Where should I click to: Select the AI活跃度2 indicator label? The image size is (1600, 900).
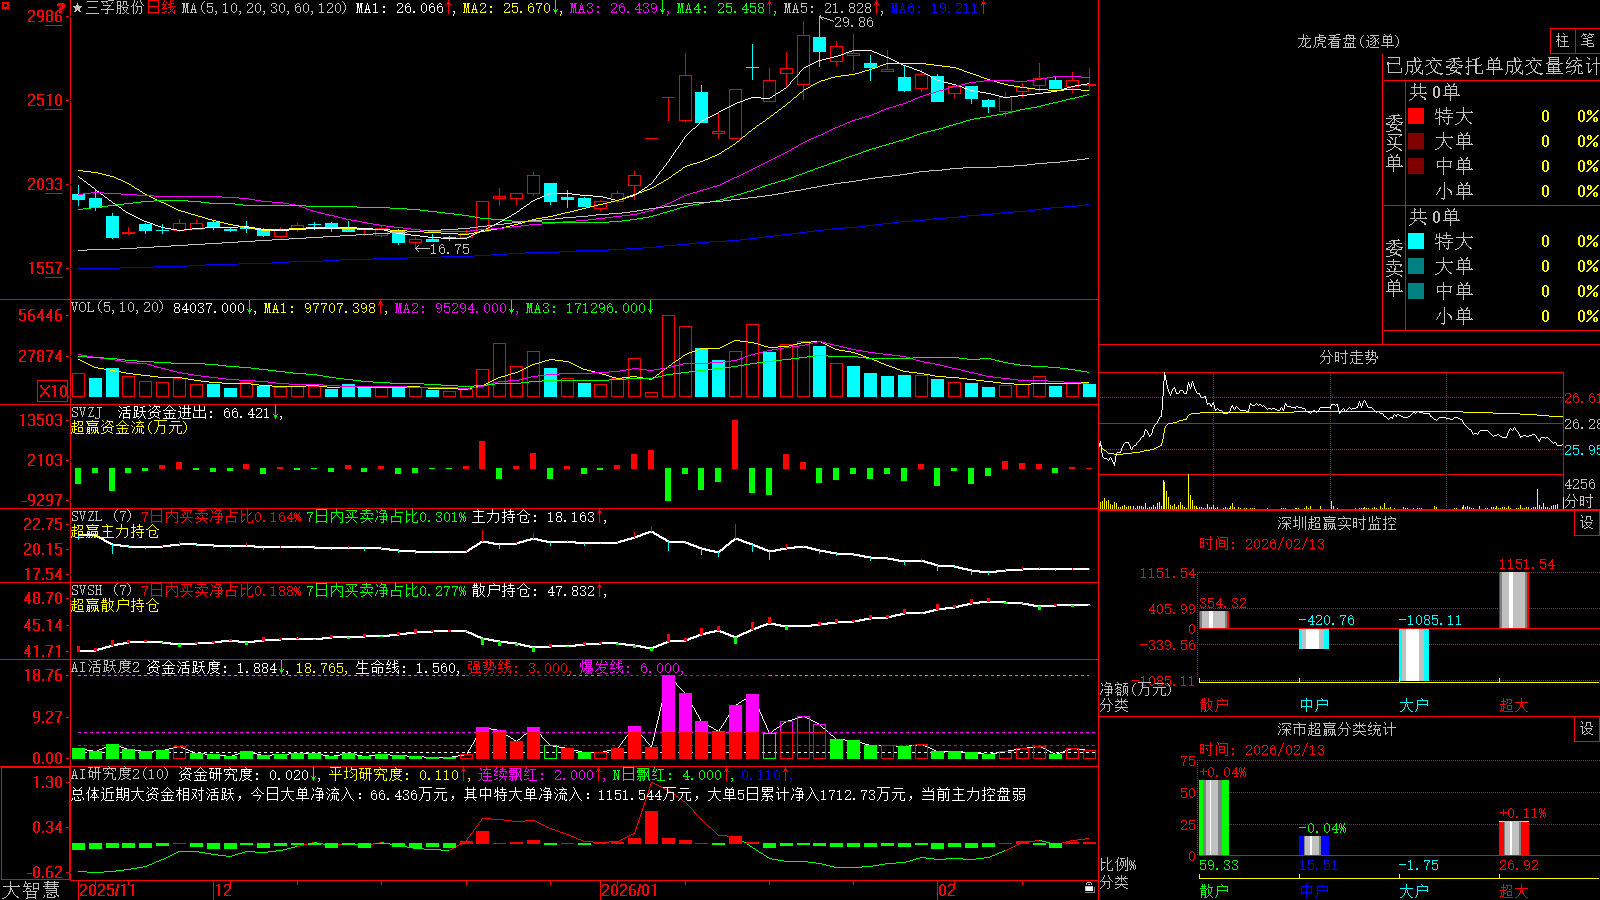coord(106,668)
